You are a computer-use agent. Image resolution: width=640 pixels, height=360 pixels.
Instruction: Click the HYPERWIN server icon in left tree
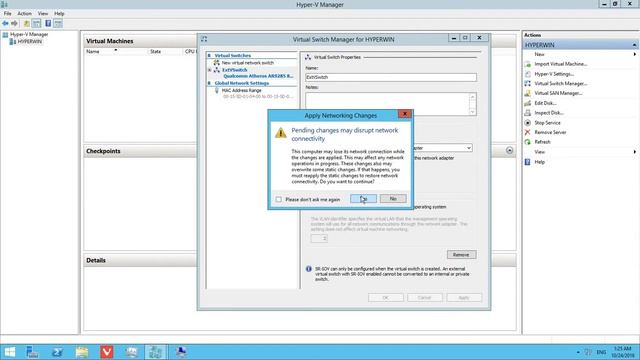(13, 42)
